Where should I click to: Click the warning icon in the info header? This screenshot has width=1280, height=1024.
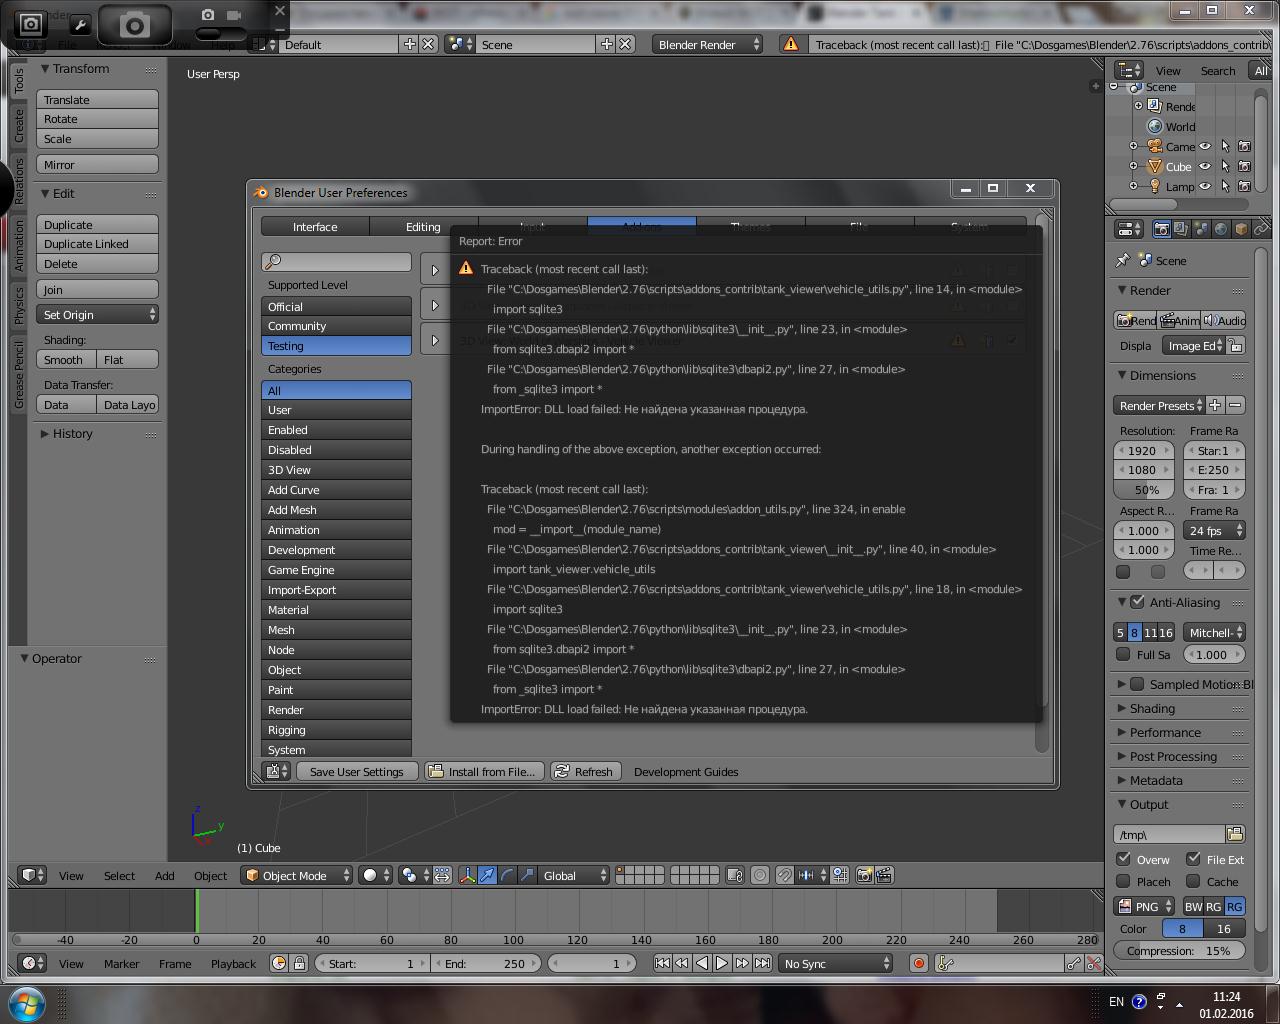790,44
